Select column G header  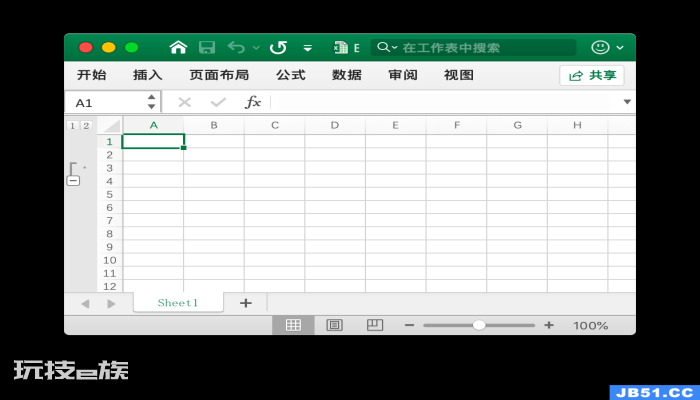517,125
